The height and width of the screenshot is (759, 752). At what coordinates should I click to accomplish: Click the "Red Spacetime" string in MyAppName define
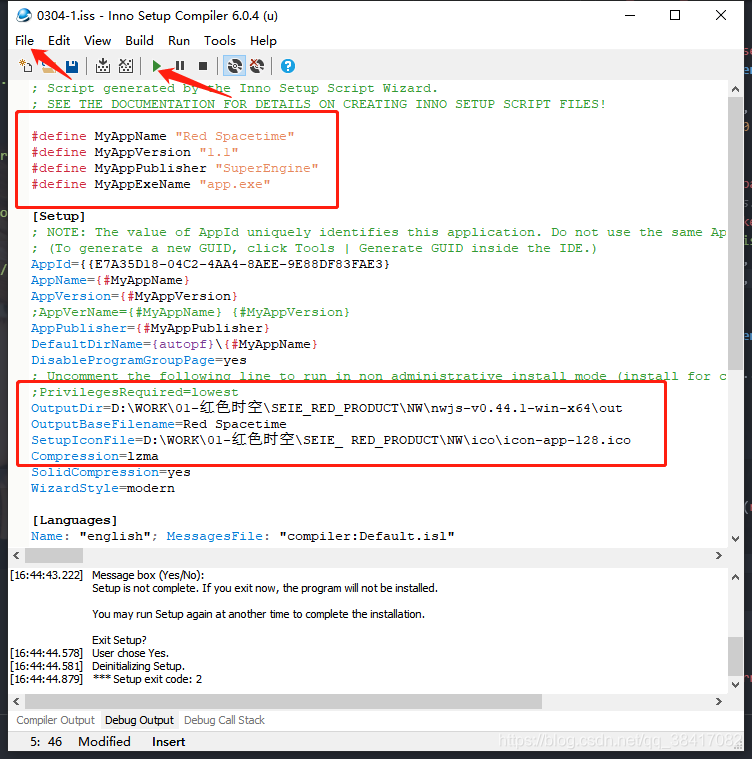(235, 136)
